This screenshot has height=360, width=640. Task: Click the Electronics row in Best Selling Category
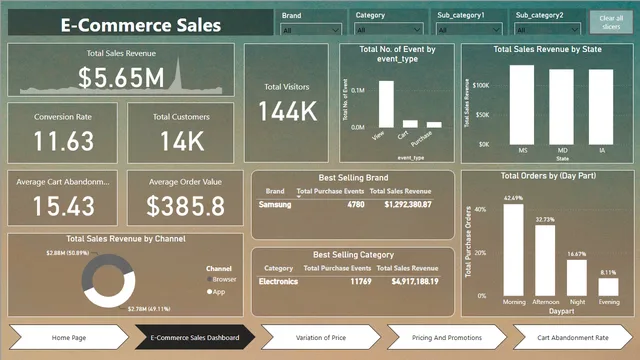click(x=349, y=281)
